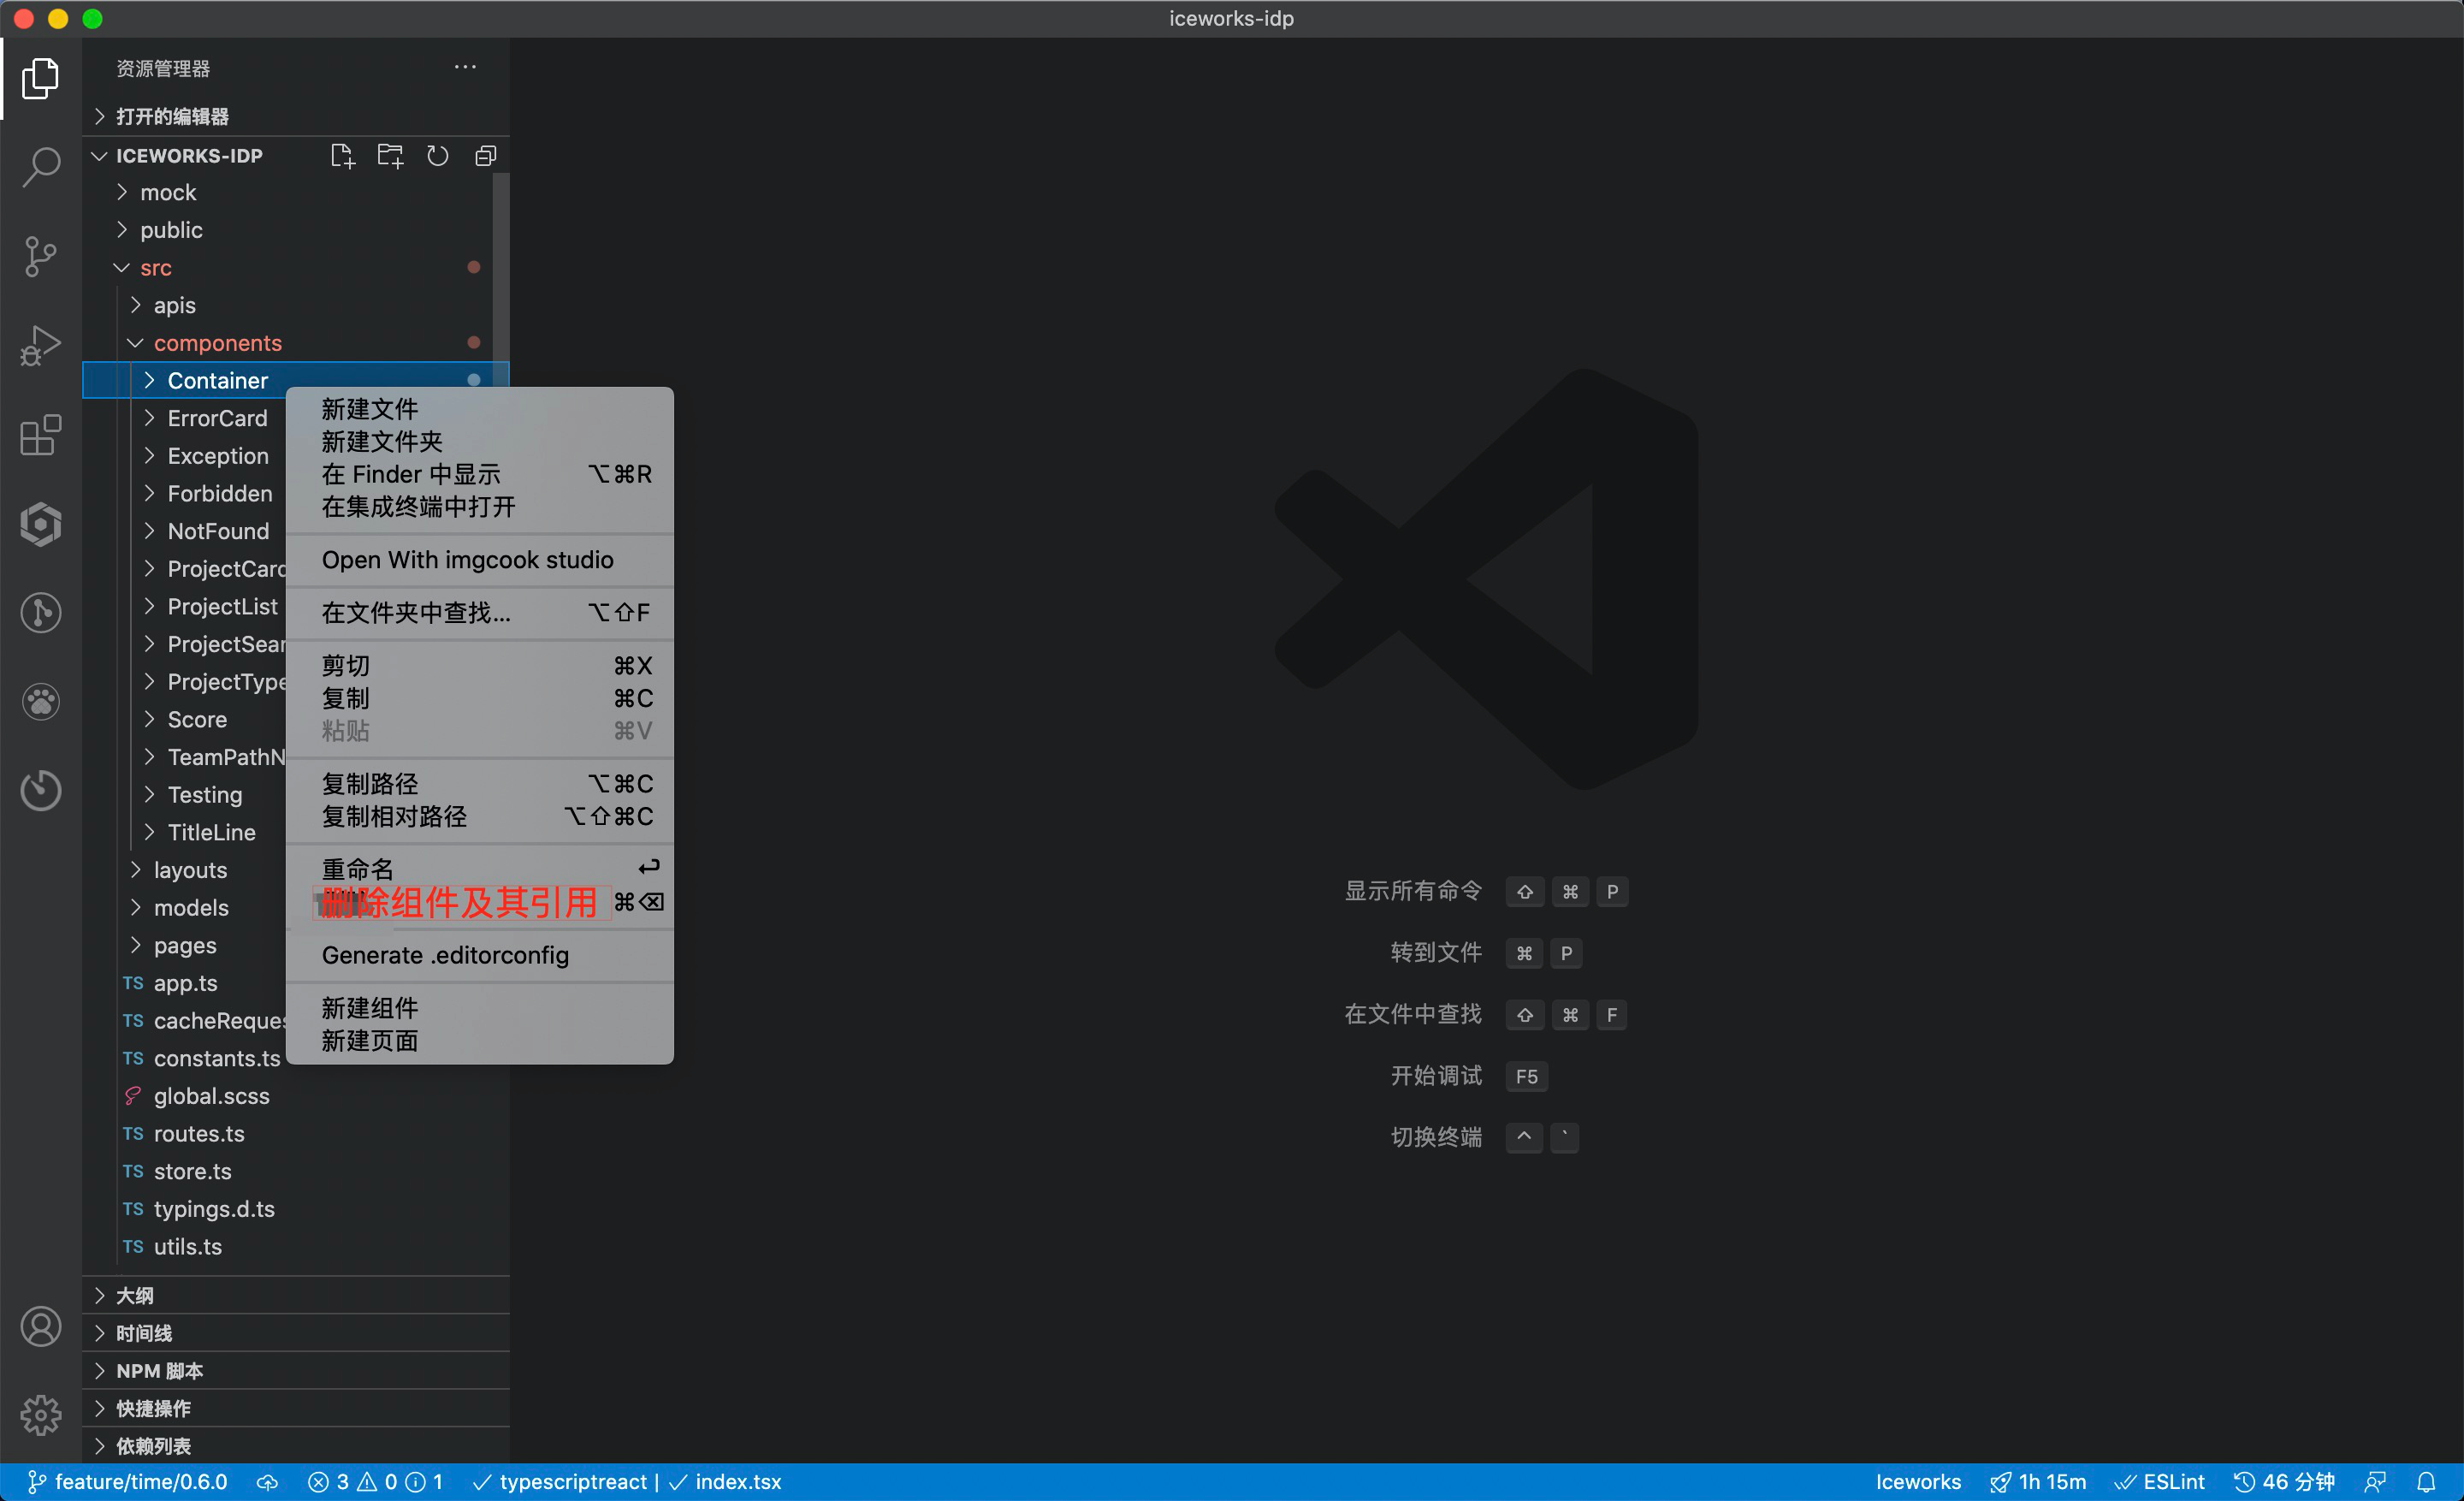Select 新建组件 in the context menu

pos(369,1008)
